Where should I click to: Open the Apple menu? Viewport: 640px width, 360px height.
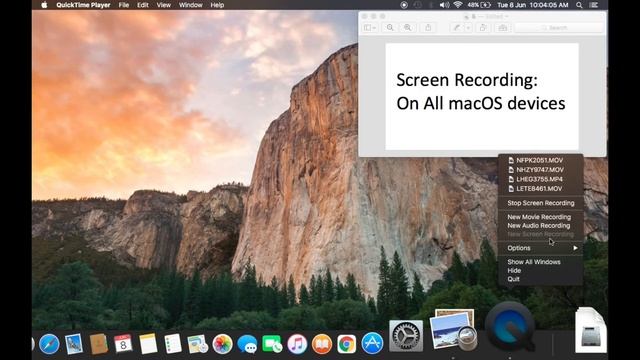click(x=44, y=5)
